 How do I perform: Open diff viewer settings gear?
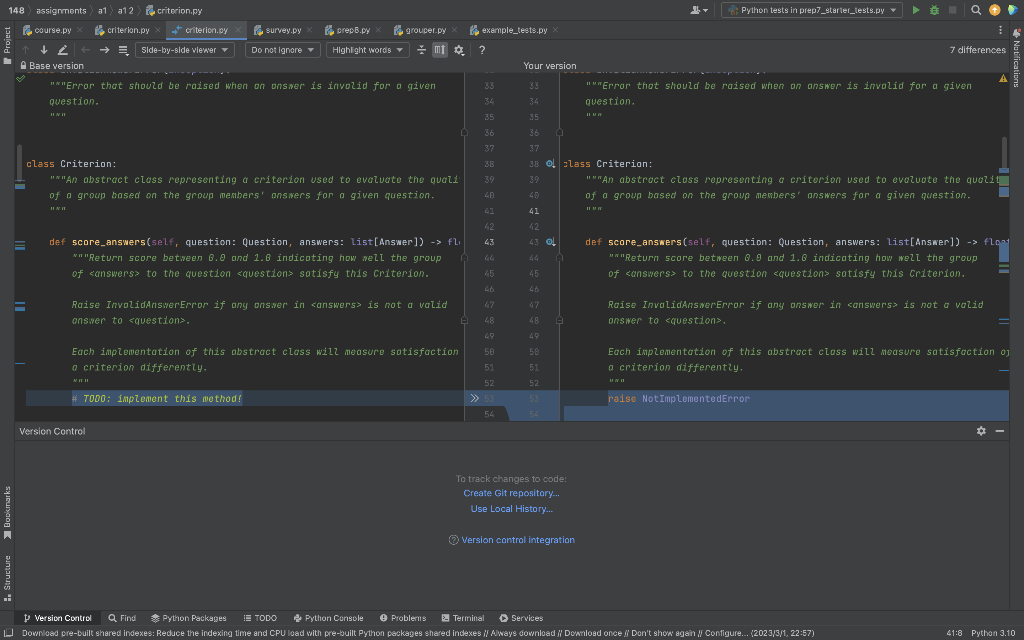pyautogui.click(x=459, y=50)
